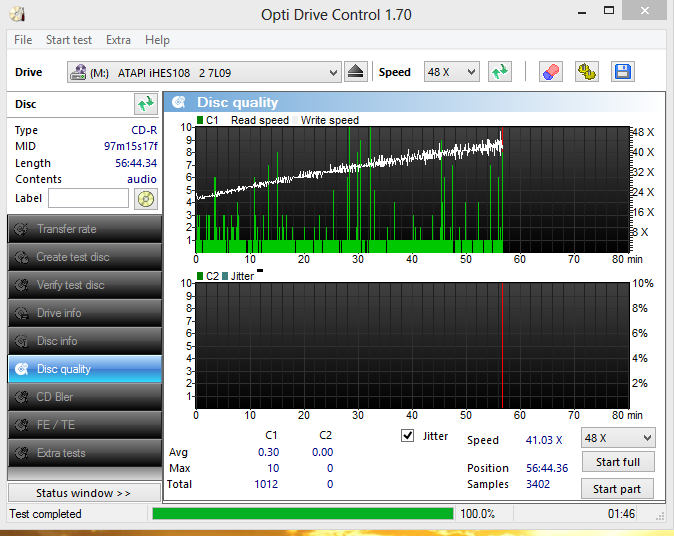Open the Extra menu
The image size is (674, 536).
[118, 40]
